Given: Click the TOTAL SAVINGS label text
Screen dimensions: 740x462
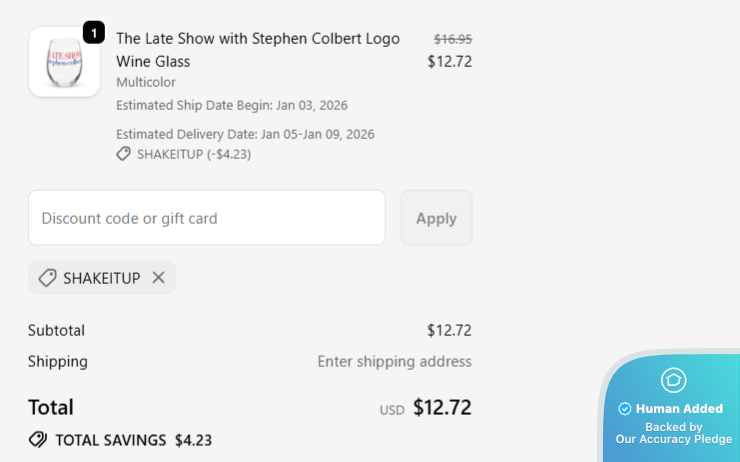Looking at the screenshot, I should tap(110, 440).
